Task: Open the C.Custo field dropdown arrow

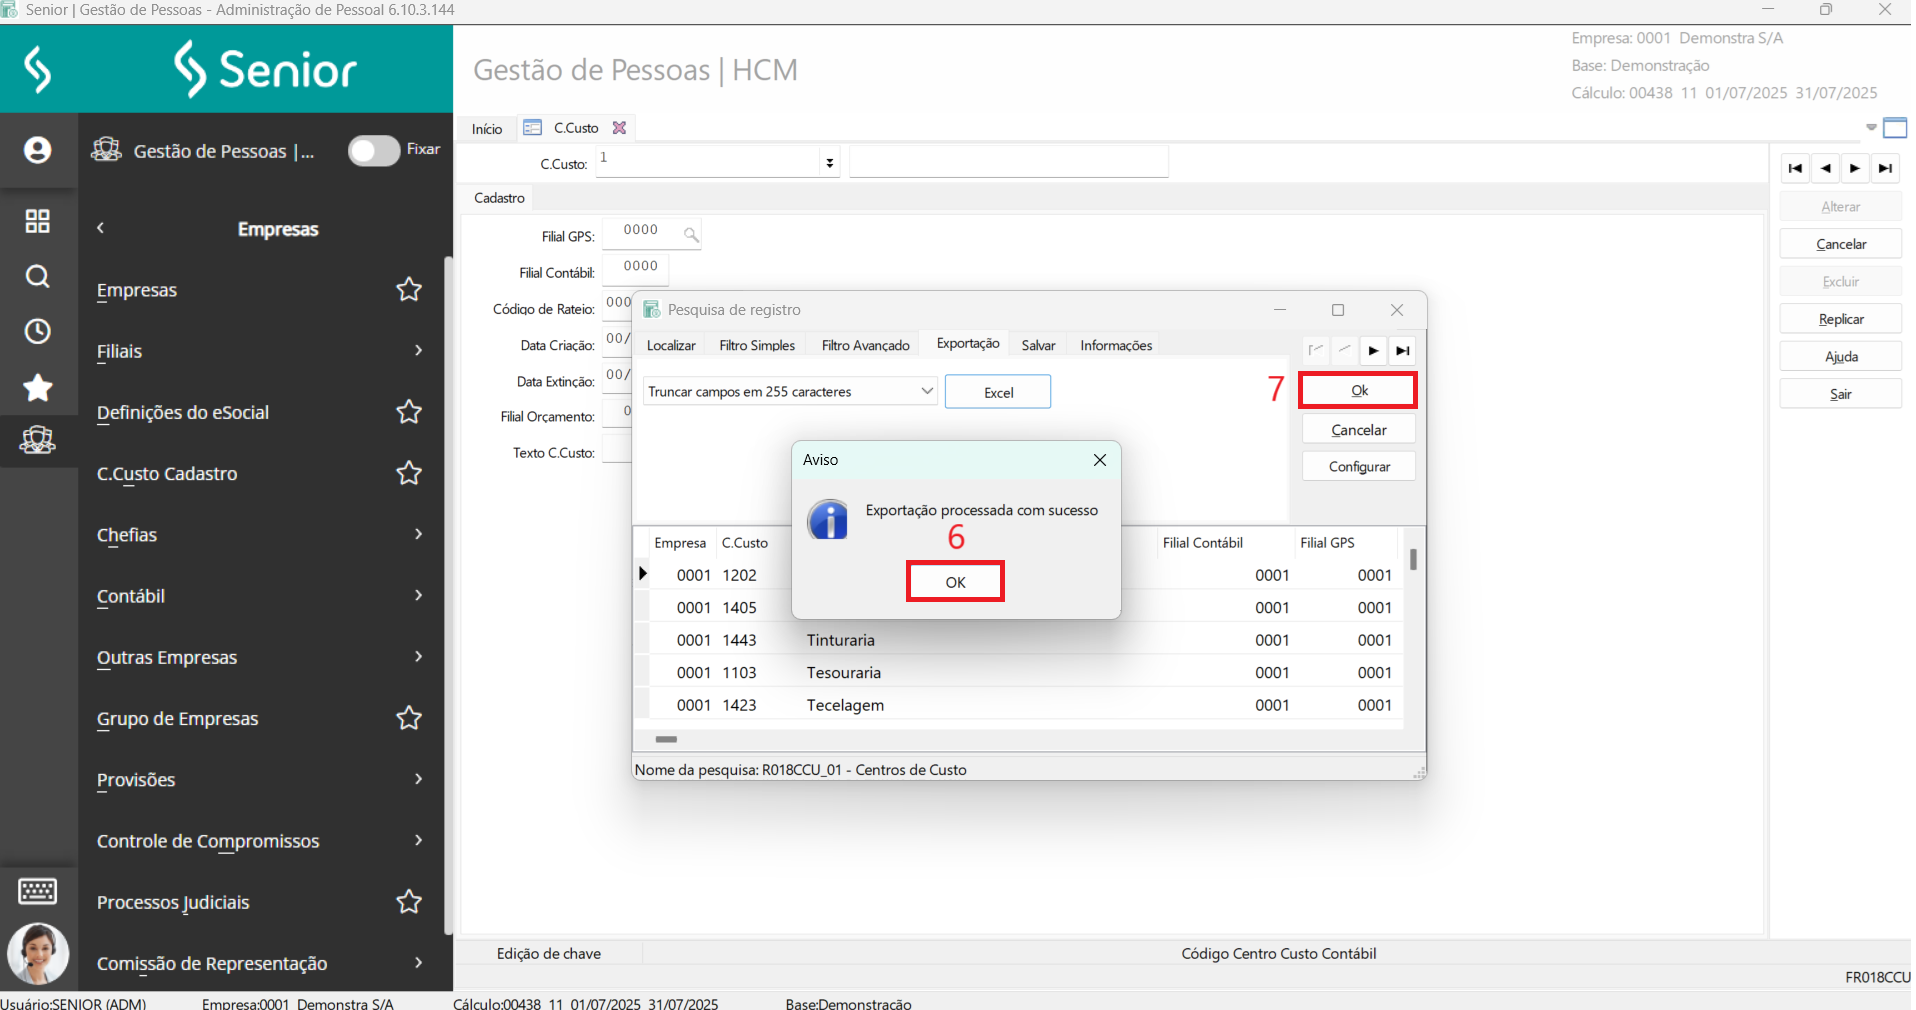Action: [829, 163]
